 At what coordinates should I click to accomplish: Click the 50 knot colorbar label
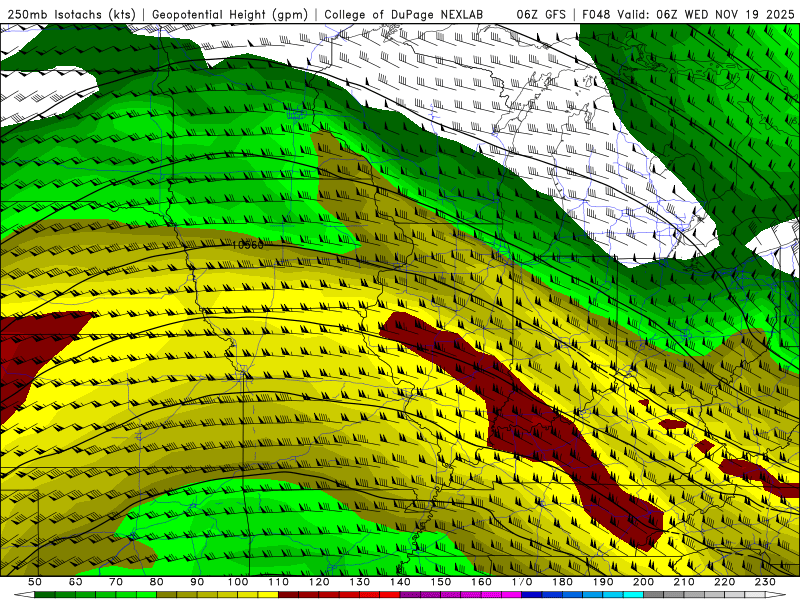(35, 582)
